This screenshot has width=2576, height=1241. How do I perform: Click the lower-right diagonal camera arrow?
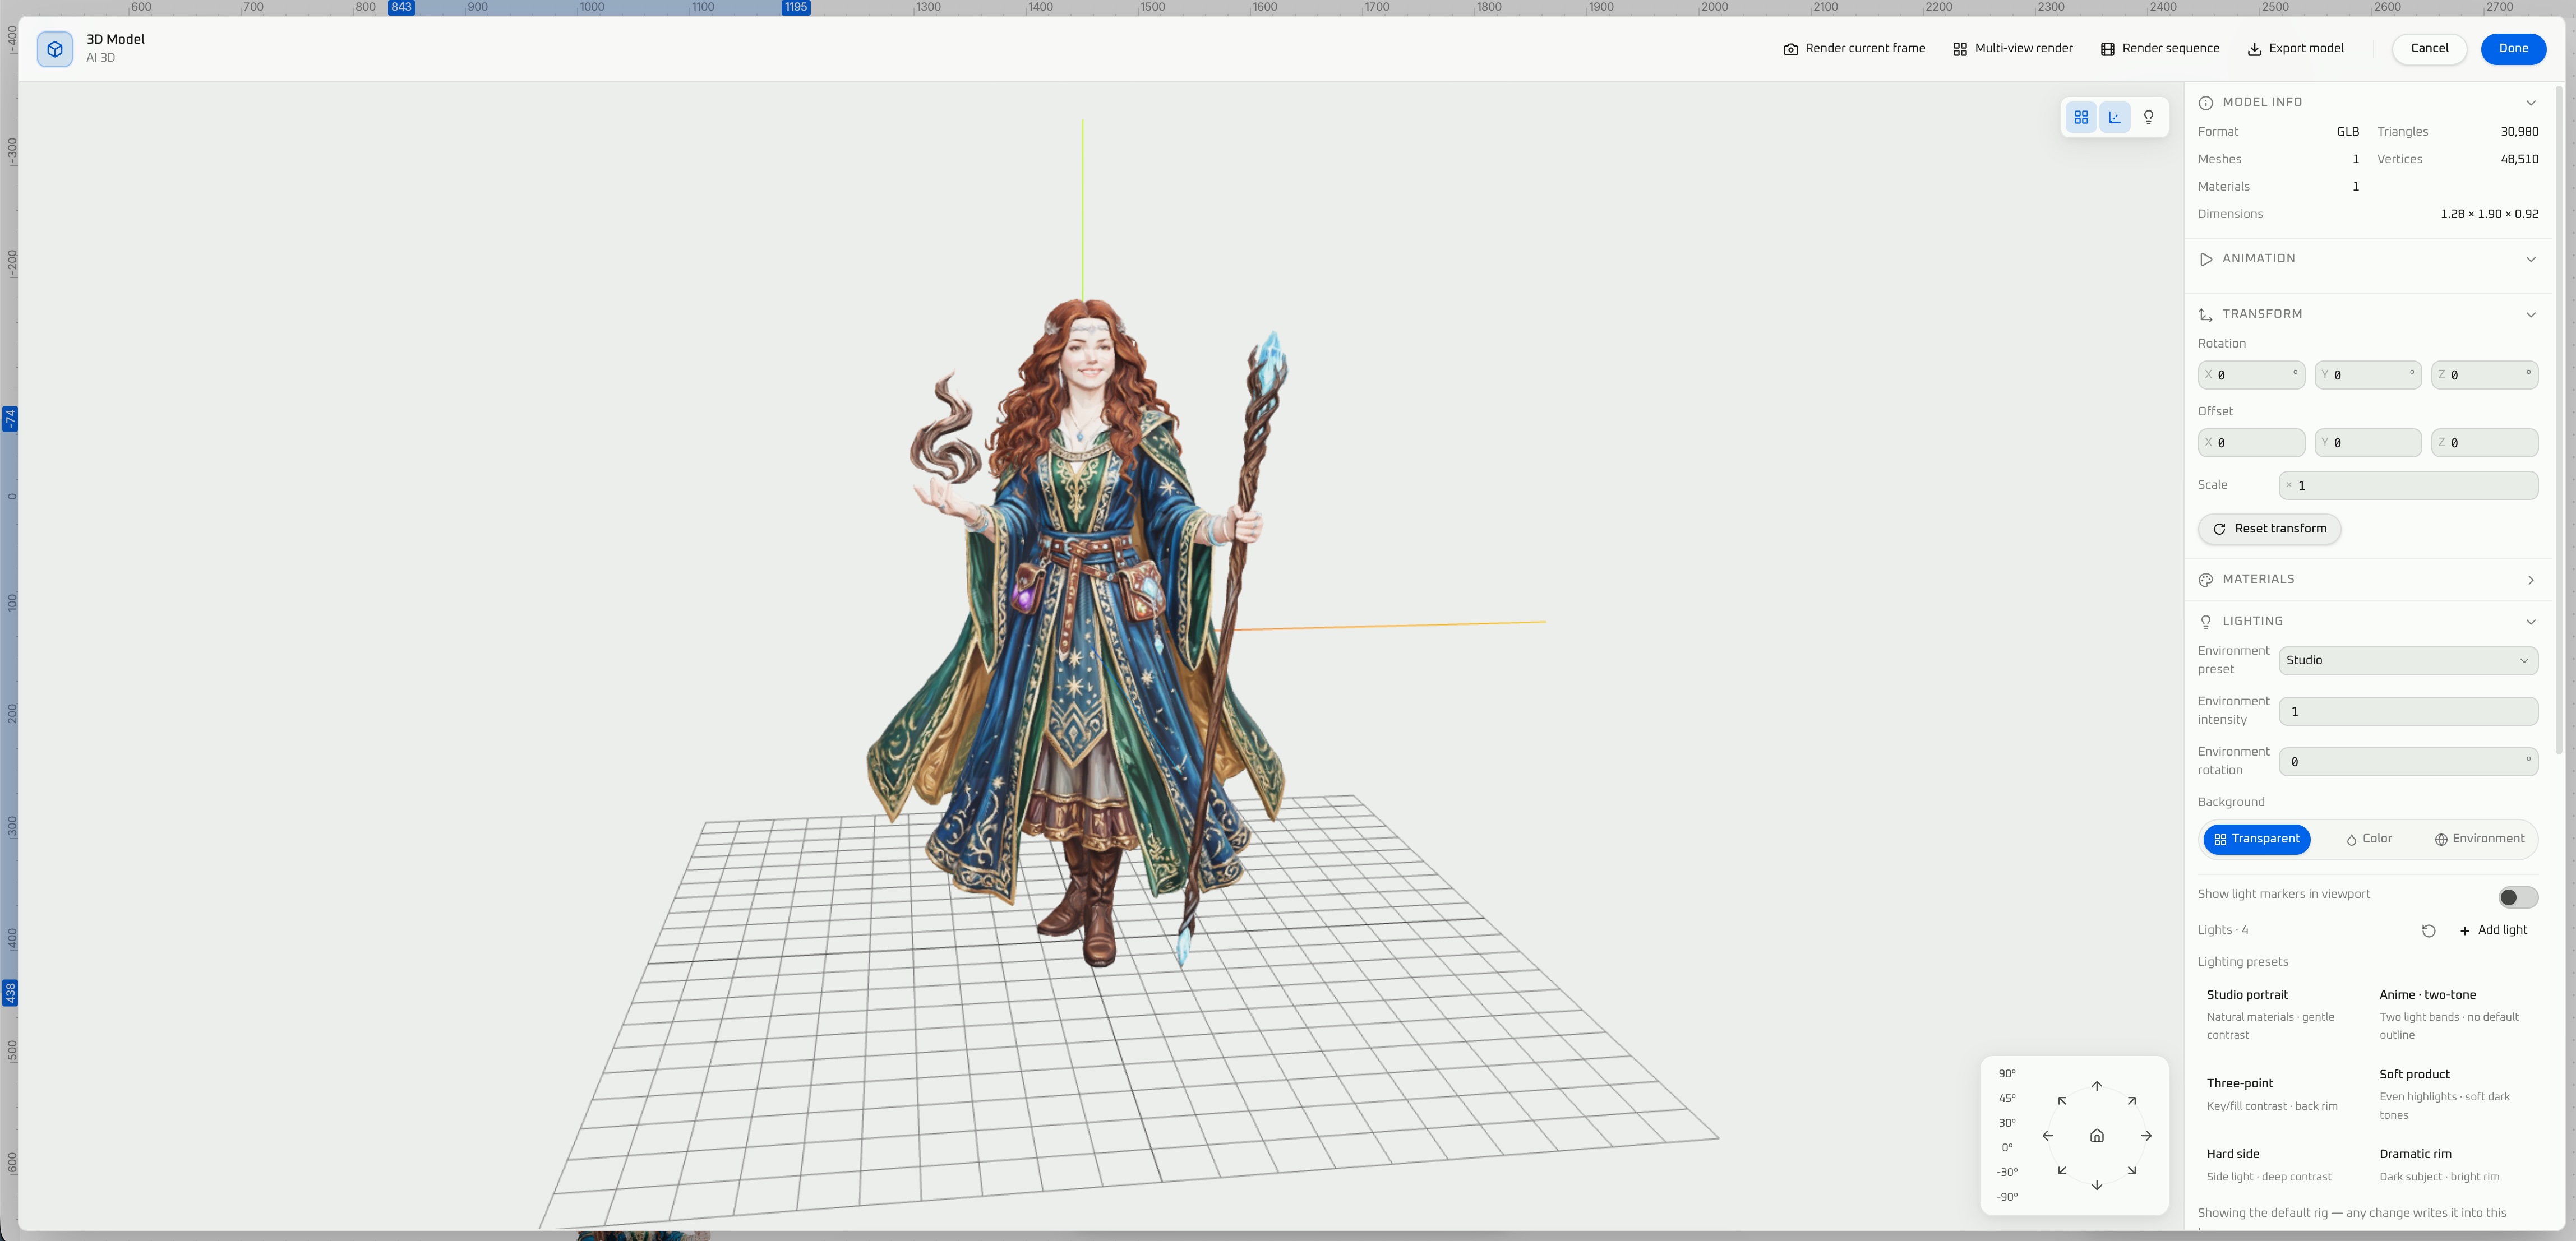point(2132,1170)
